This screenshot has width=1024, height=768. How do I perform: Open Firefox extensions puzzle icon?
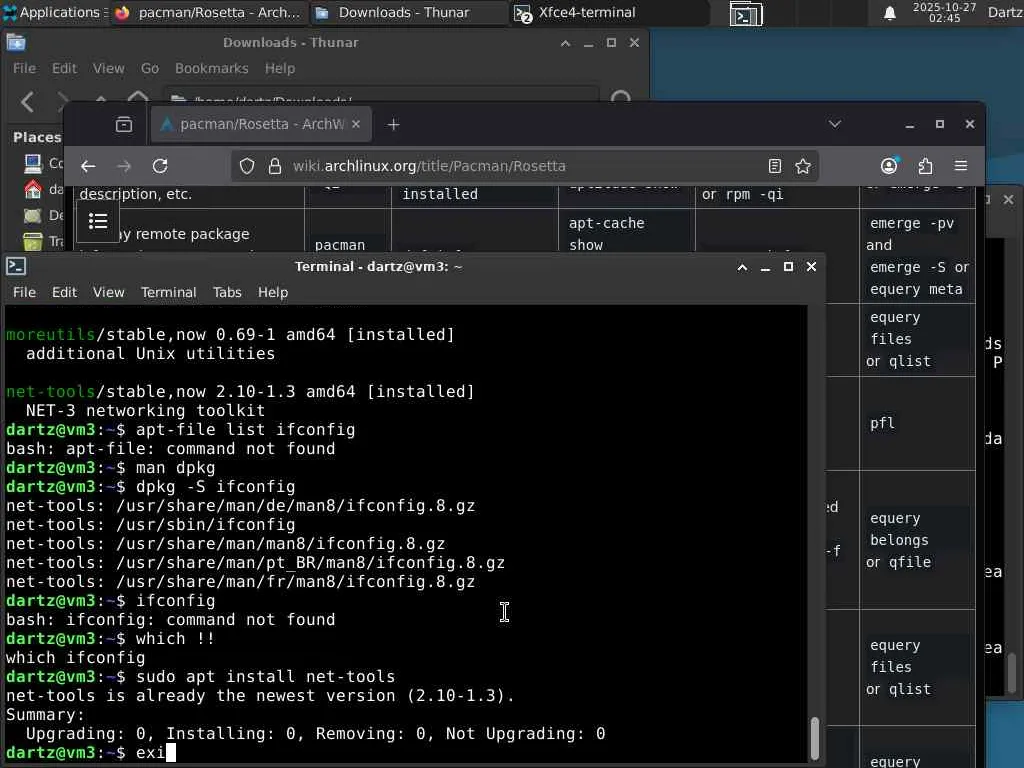click(925, 166)
